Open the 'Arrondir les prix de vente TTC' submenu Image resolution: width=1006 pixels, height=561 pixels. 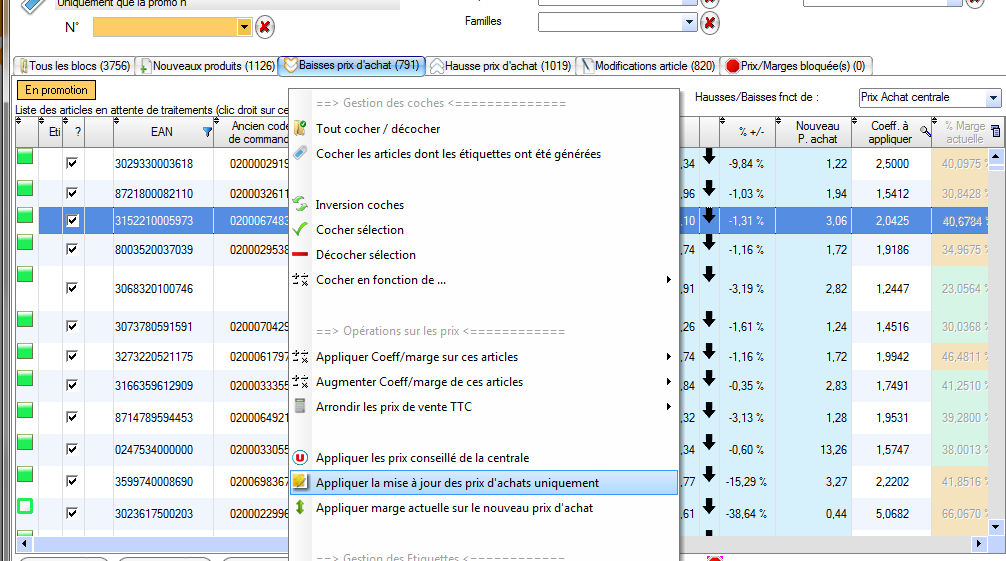coord(395,407)
